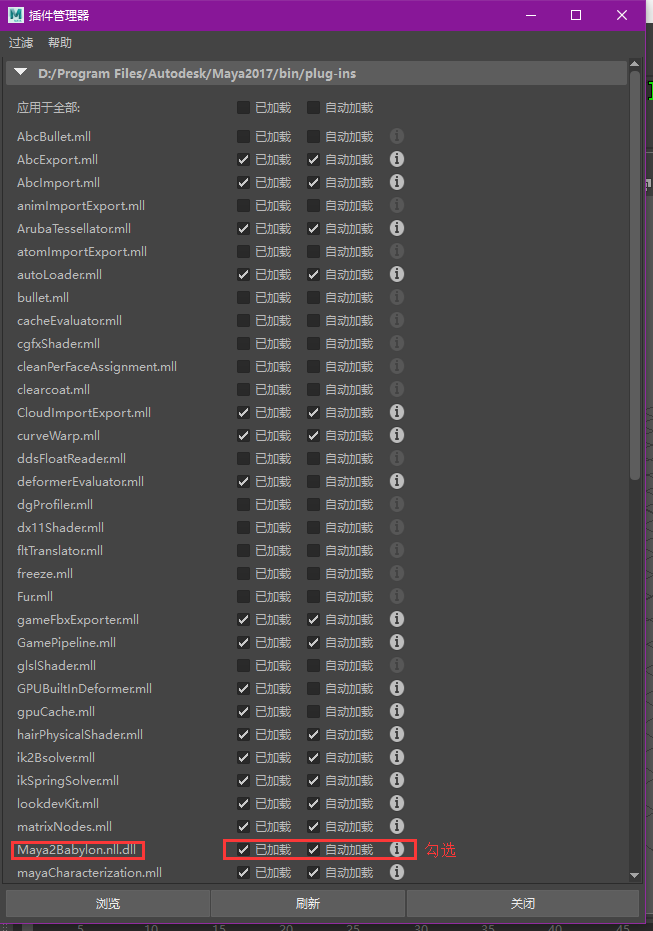
Task: Enable auto-load for GPUBuiltInDeformer.mll
Action: tap(314, 688)
